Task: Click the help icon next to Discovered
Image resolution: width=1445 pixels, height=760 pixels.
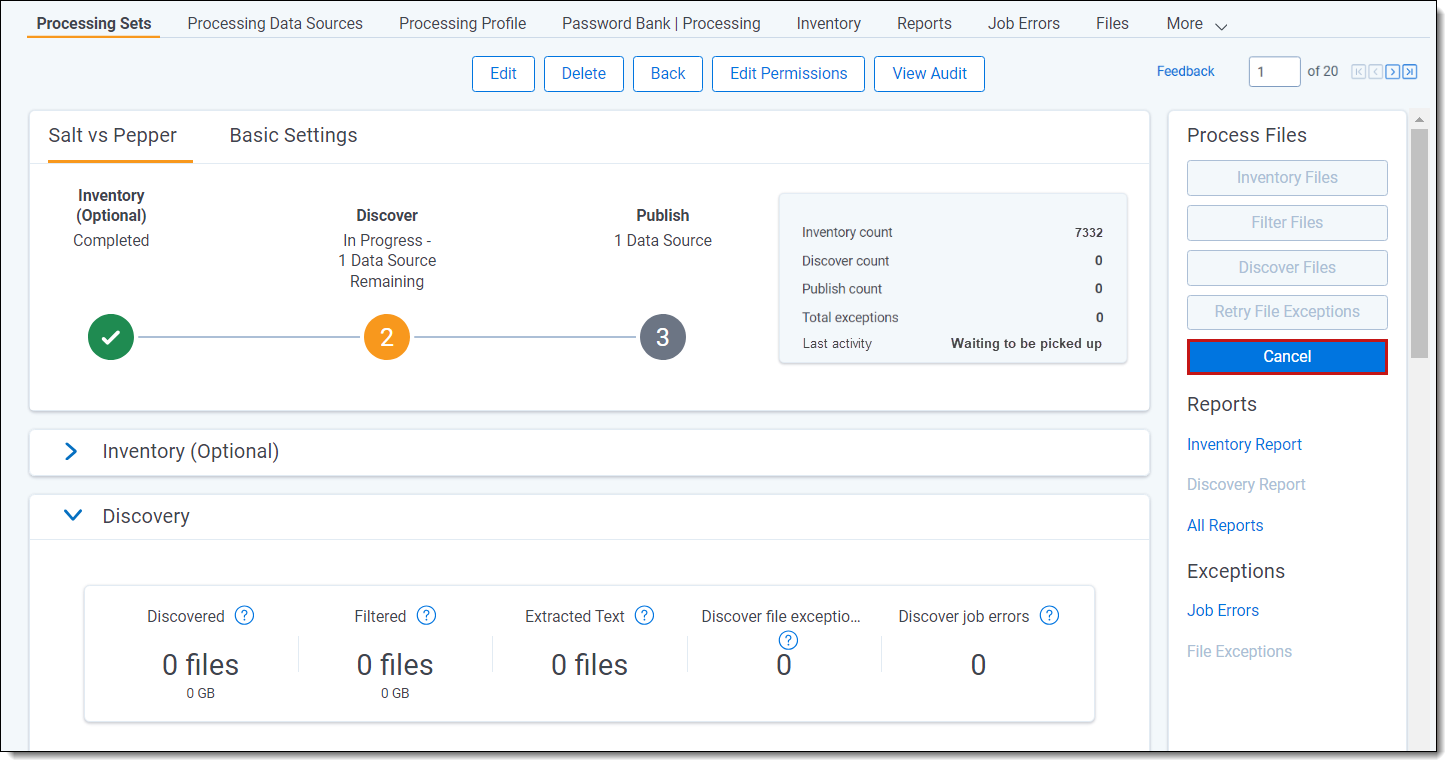Action: click(x=244, y=615)
